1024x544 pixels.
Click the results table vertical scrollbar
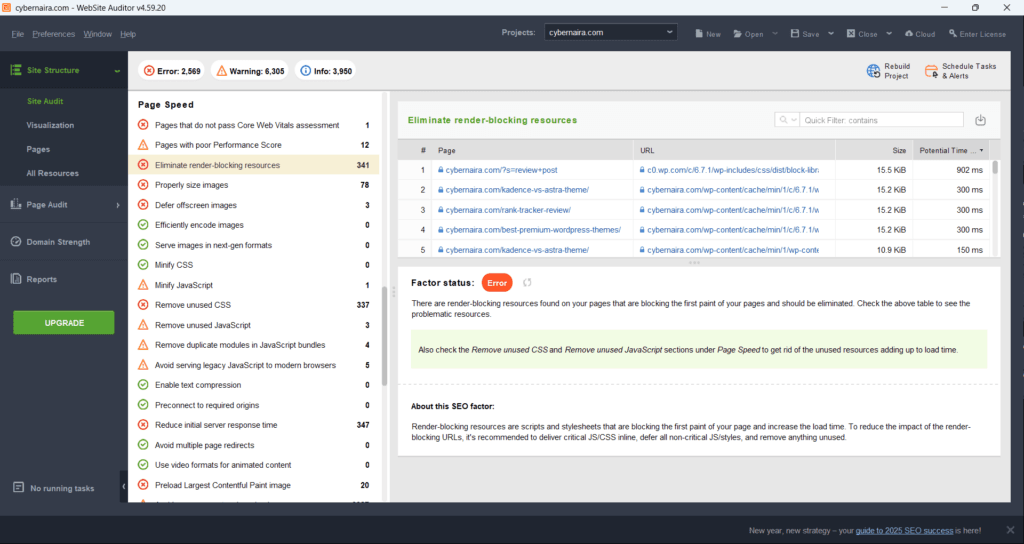(995, 167)
